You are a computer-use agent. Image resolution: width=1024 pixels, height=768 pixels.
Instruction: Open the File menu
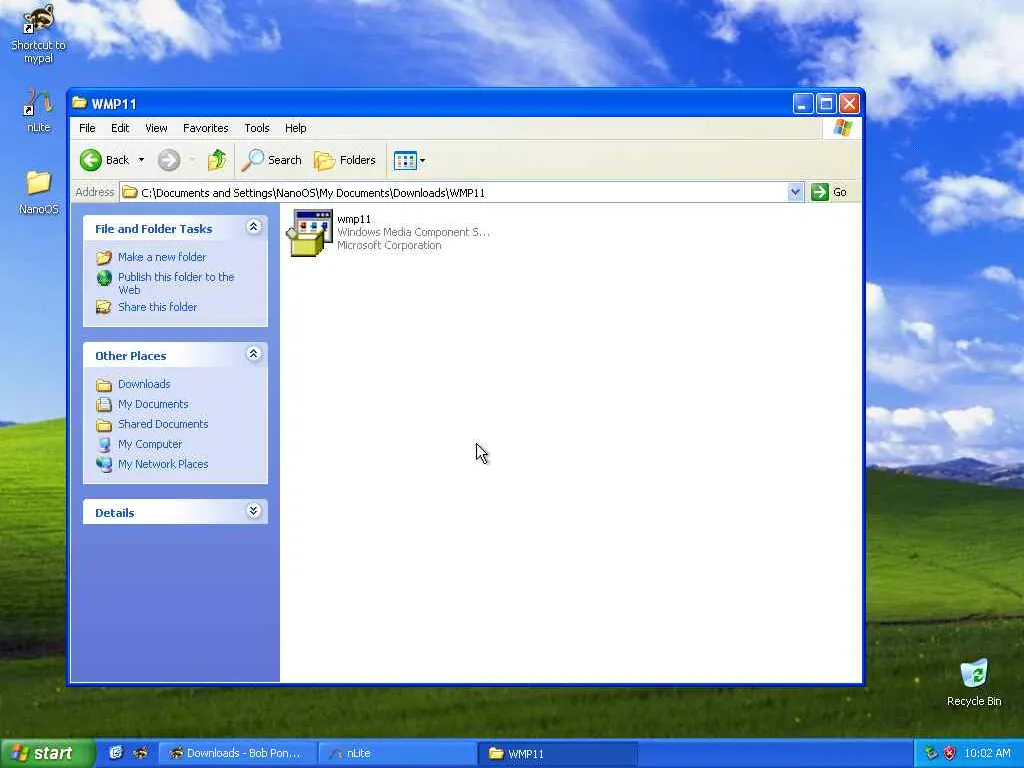click(x=87, y=128)
